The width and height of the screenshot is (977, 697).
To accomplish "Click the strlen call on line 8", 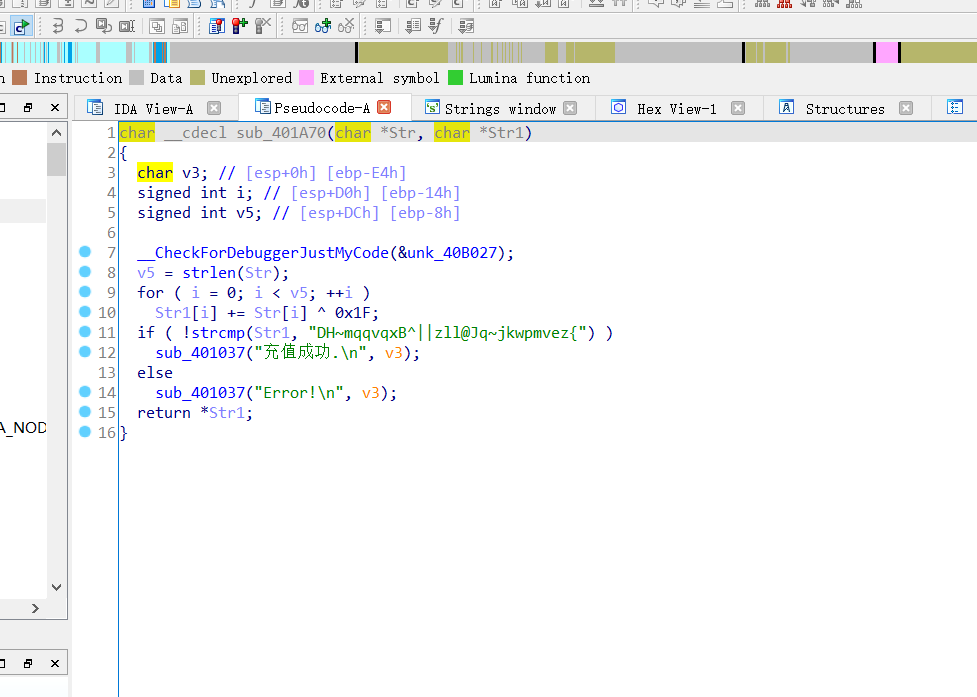I will (209, 272).
